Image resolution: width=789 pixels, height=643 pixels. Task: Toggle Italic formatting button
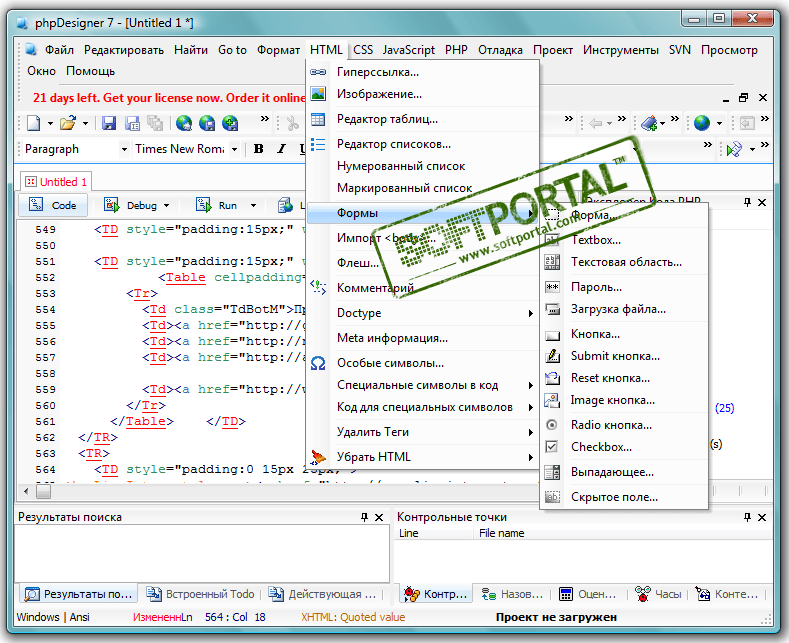(281, 149)
